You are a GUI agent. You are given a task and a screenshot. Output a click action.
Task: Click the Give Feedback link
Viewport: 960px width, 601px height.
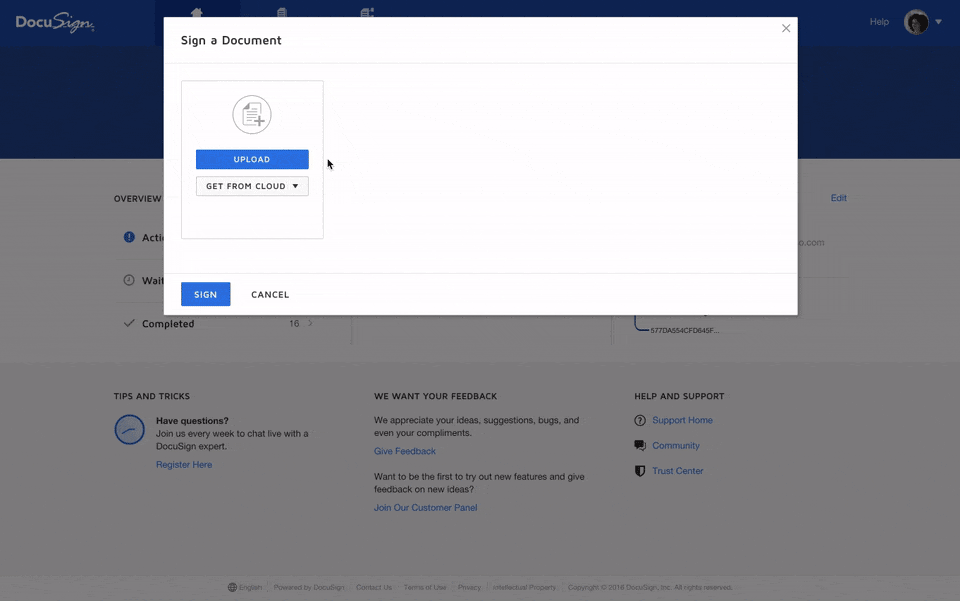click(x=405, y=452)
